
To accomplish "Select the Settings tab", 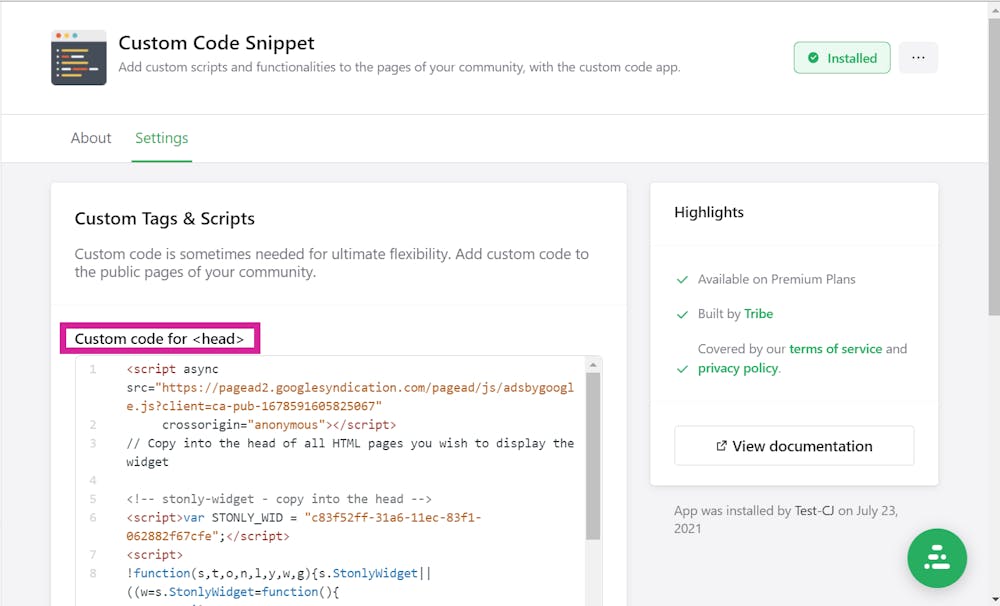I will 162,138.
